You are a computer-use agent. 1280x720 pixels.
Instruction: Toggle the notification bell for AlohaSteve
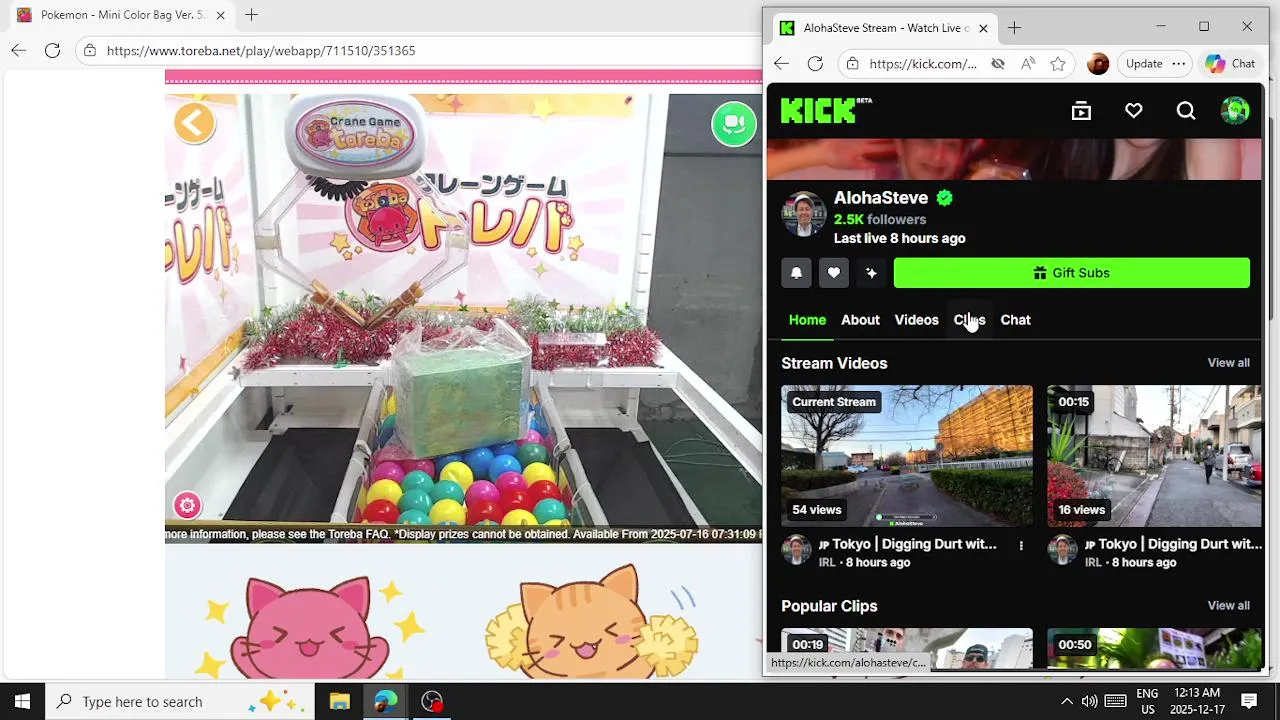point(797,273)
